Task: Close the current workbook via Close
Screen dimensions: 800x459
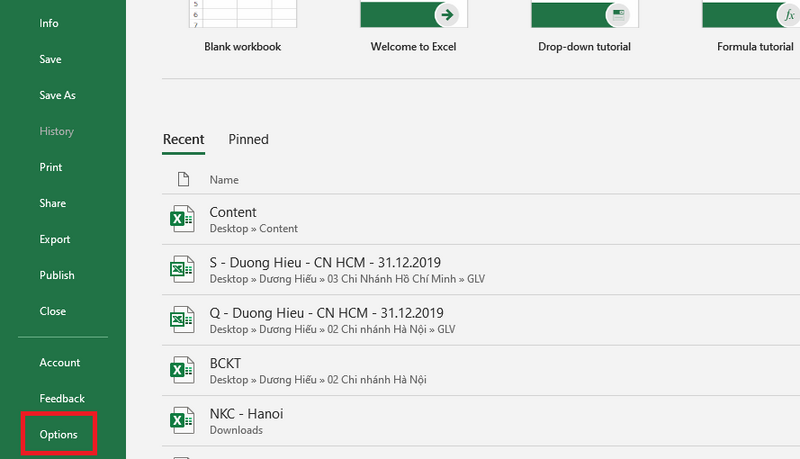Action: tap(53, 311)
